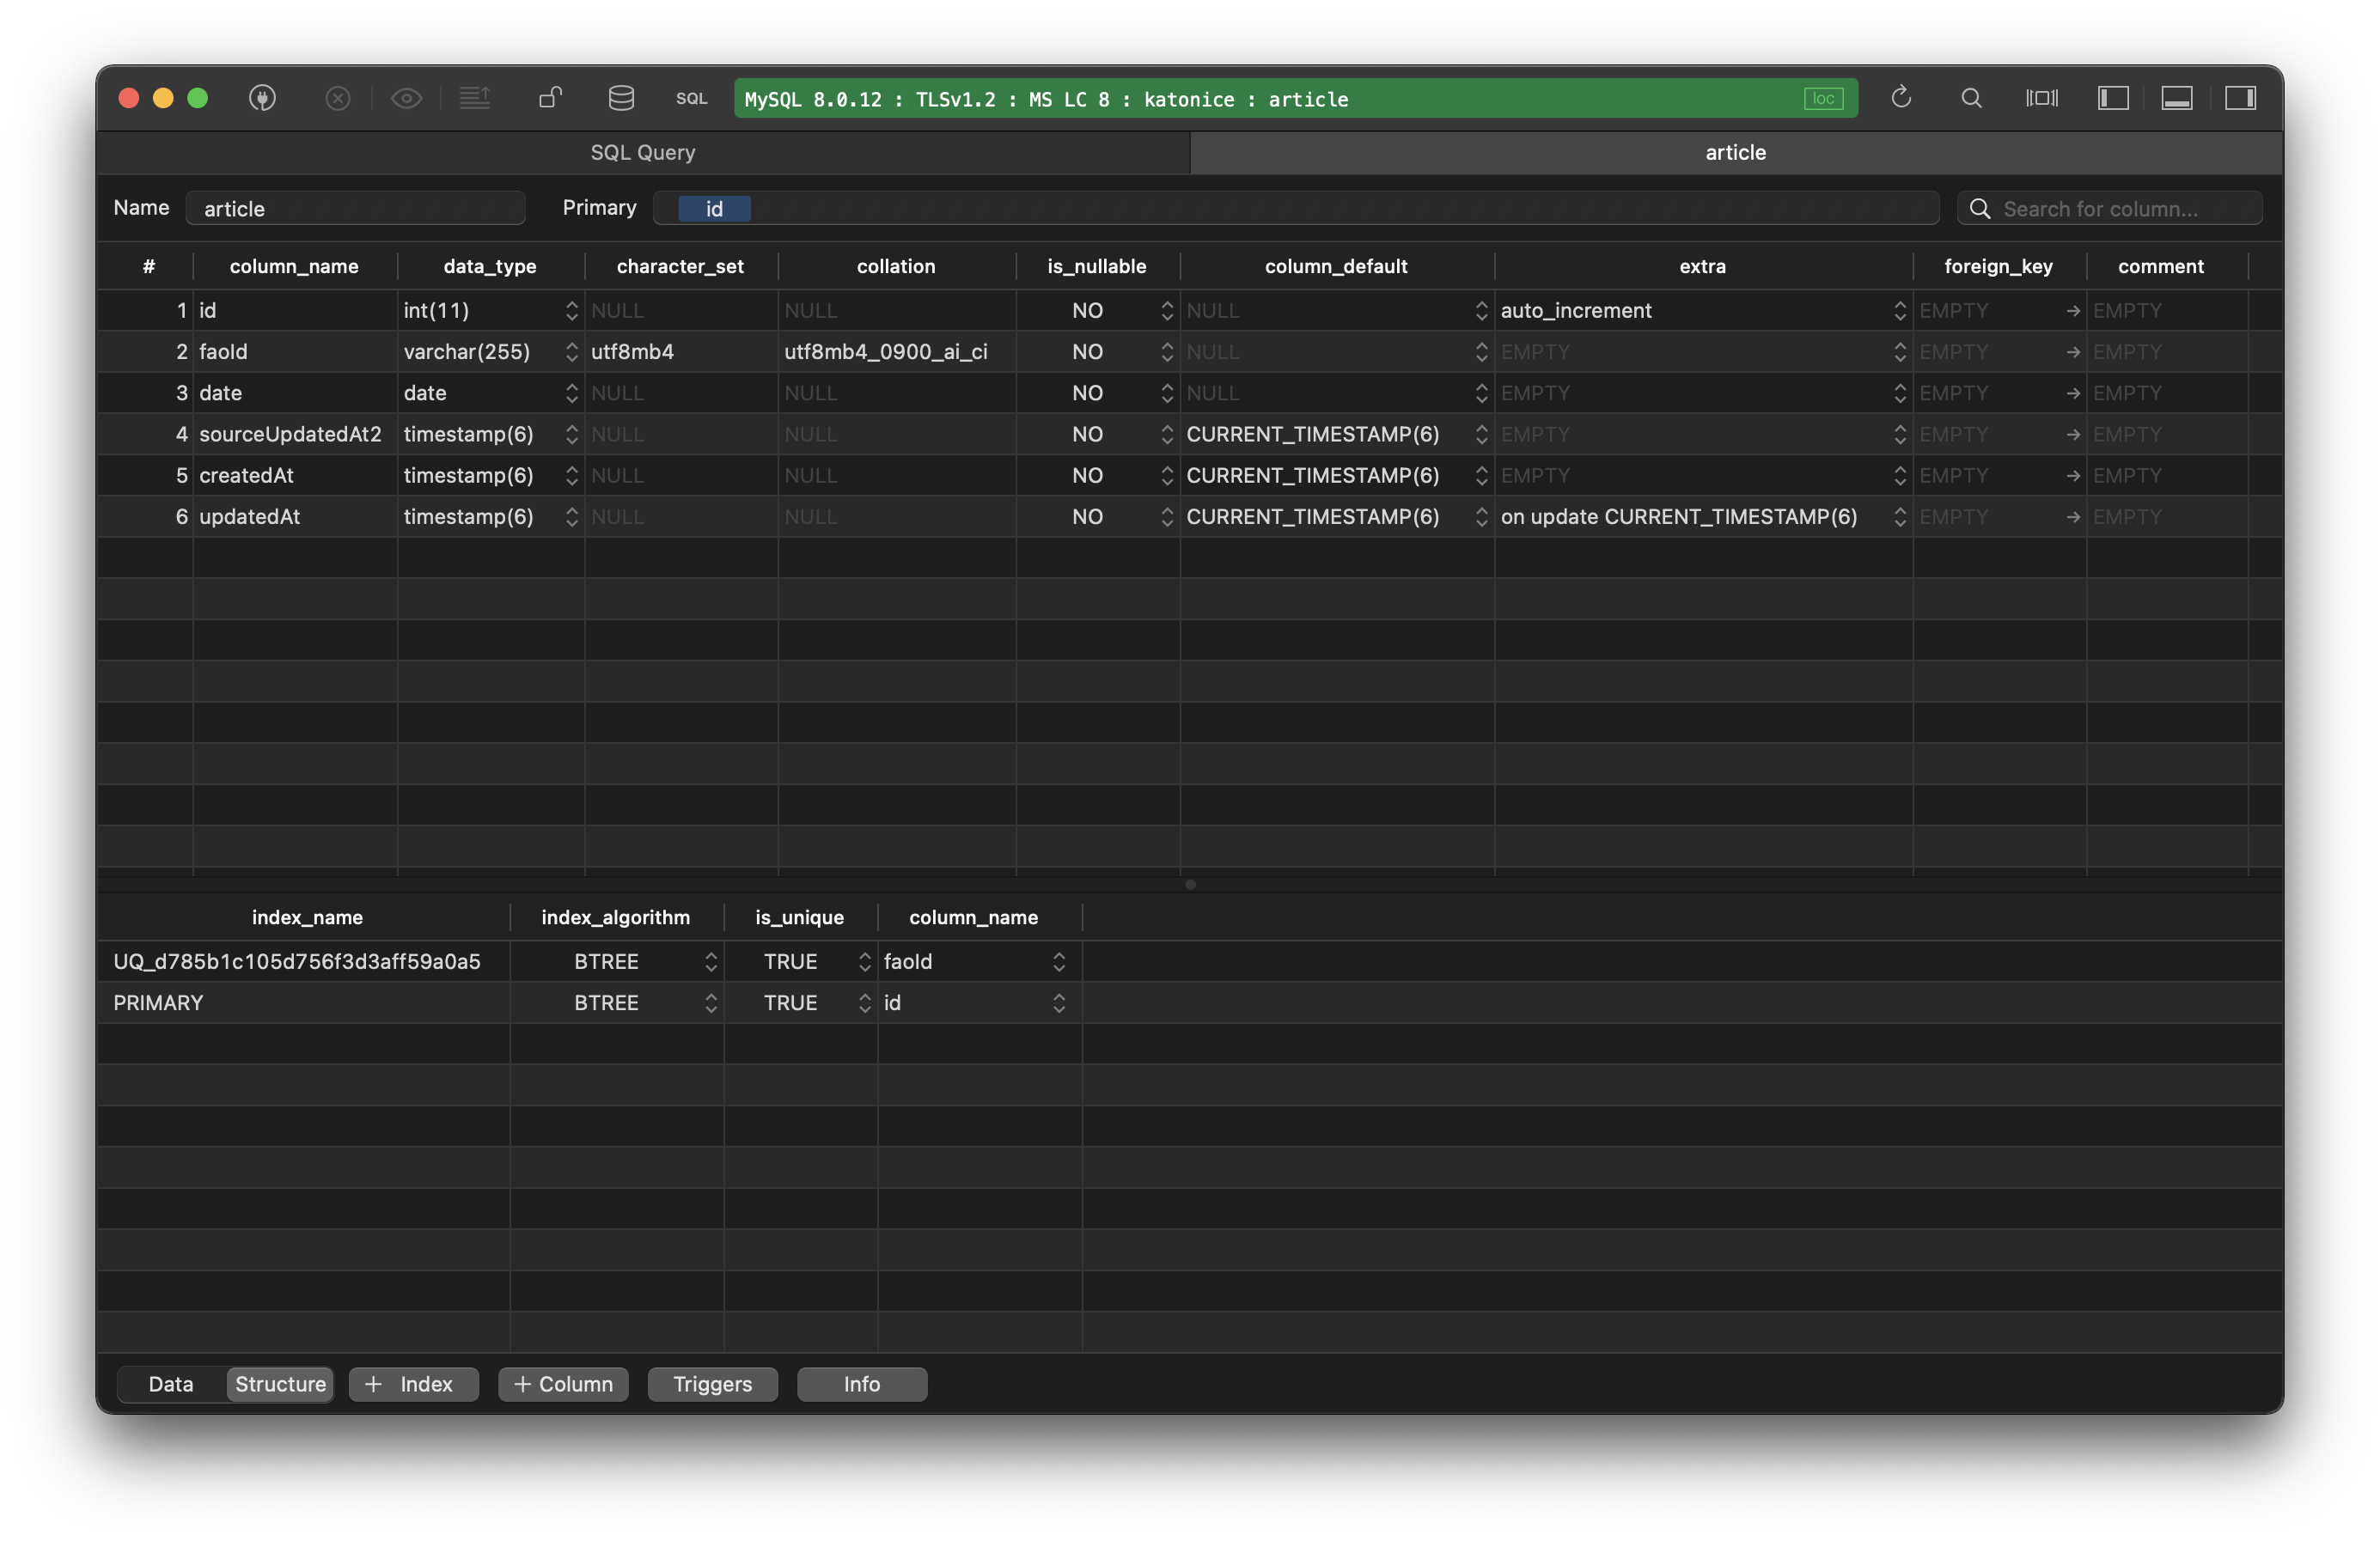Click the green loc badge in the connection bar
The image size is (2380, 1541).
click(1822, 98)
